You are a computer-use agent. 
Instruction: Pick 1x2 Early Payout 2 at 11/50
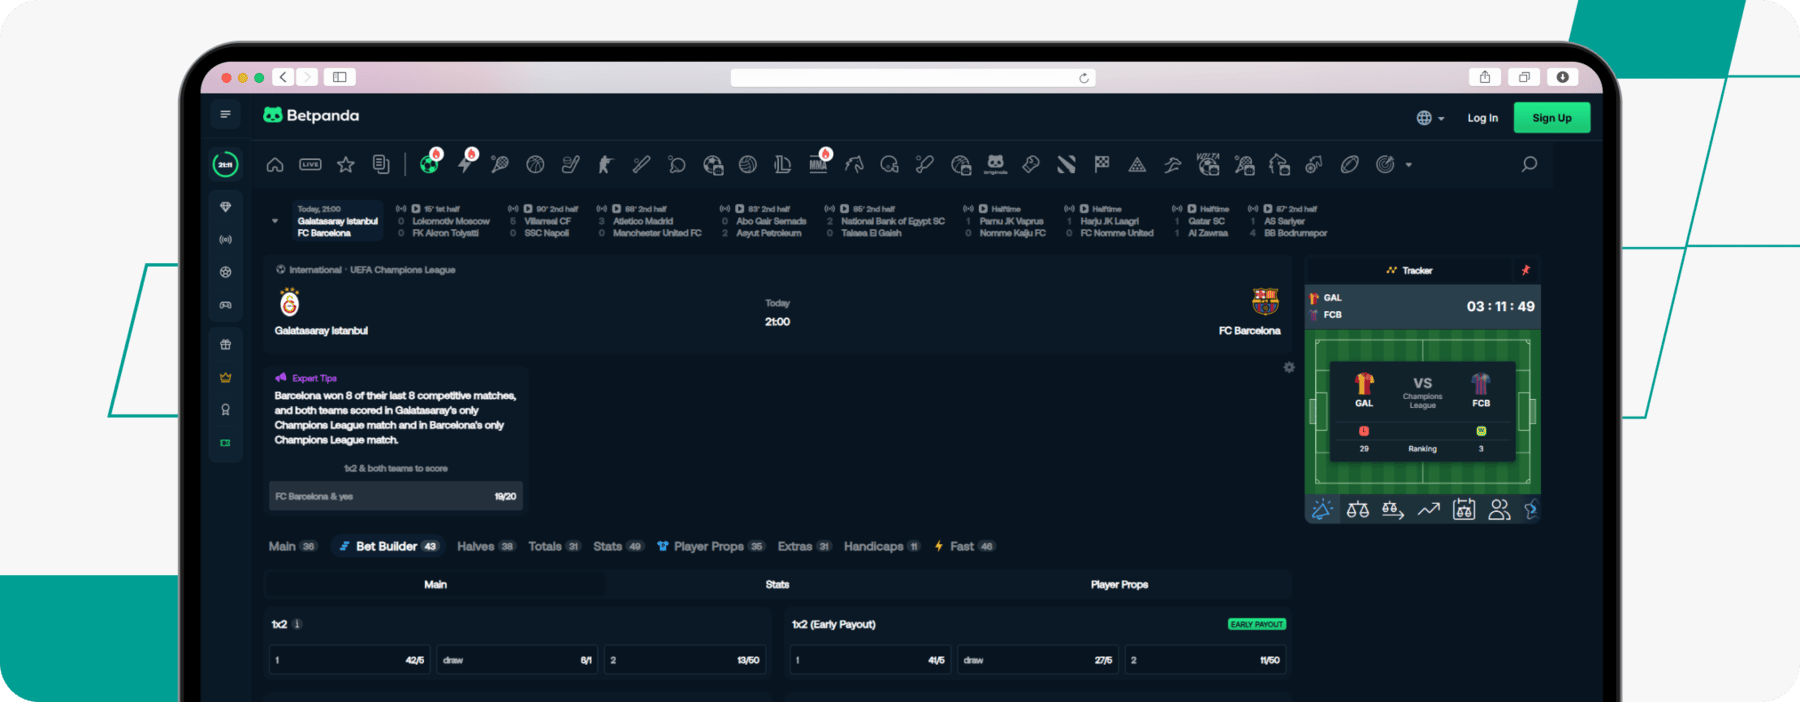(1205, 660)
